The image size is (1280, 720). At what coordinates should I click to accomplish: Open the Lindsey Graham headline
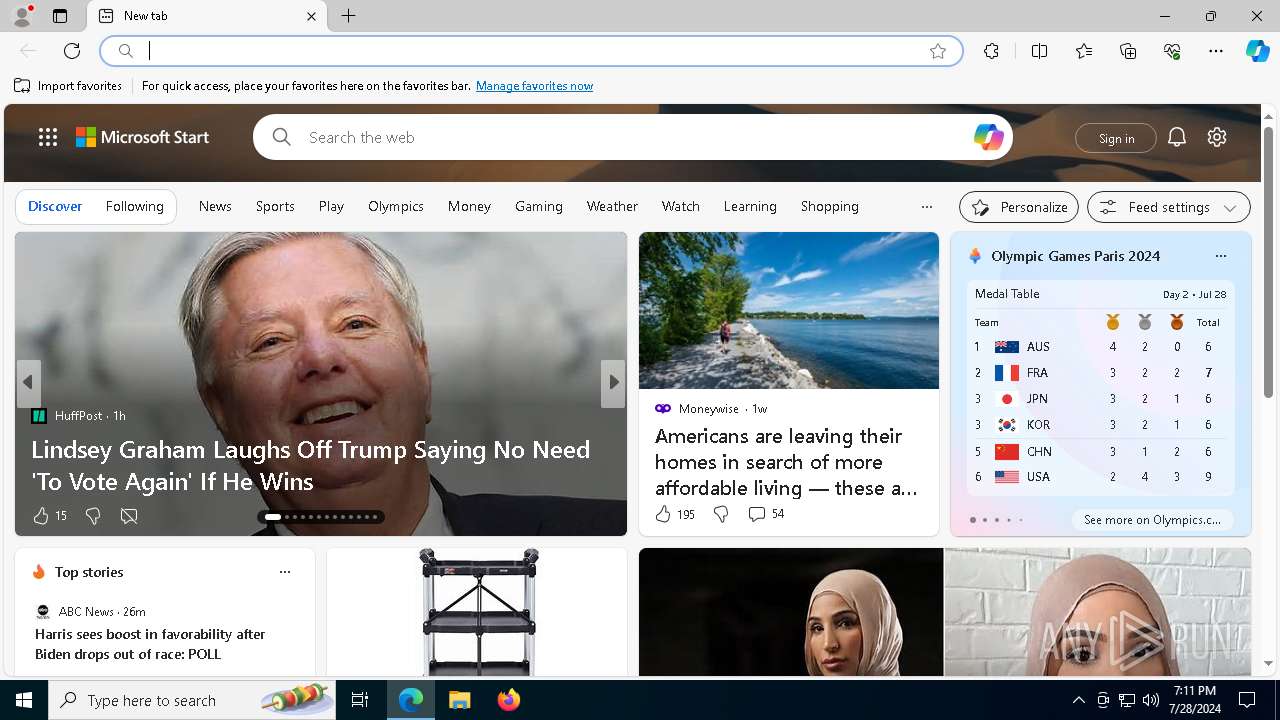[x=311, y=465]
